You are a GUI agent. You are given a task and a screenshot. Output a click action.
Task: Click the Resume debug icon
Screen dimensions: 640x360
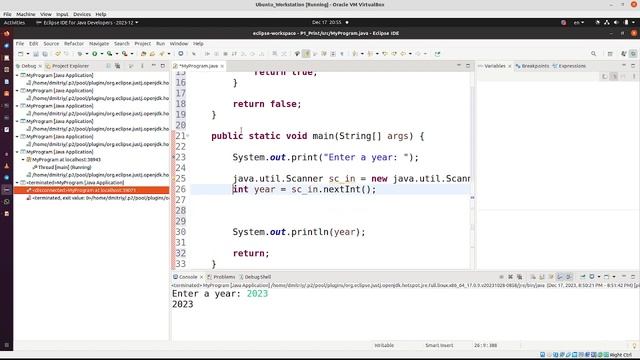[207, 54]
